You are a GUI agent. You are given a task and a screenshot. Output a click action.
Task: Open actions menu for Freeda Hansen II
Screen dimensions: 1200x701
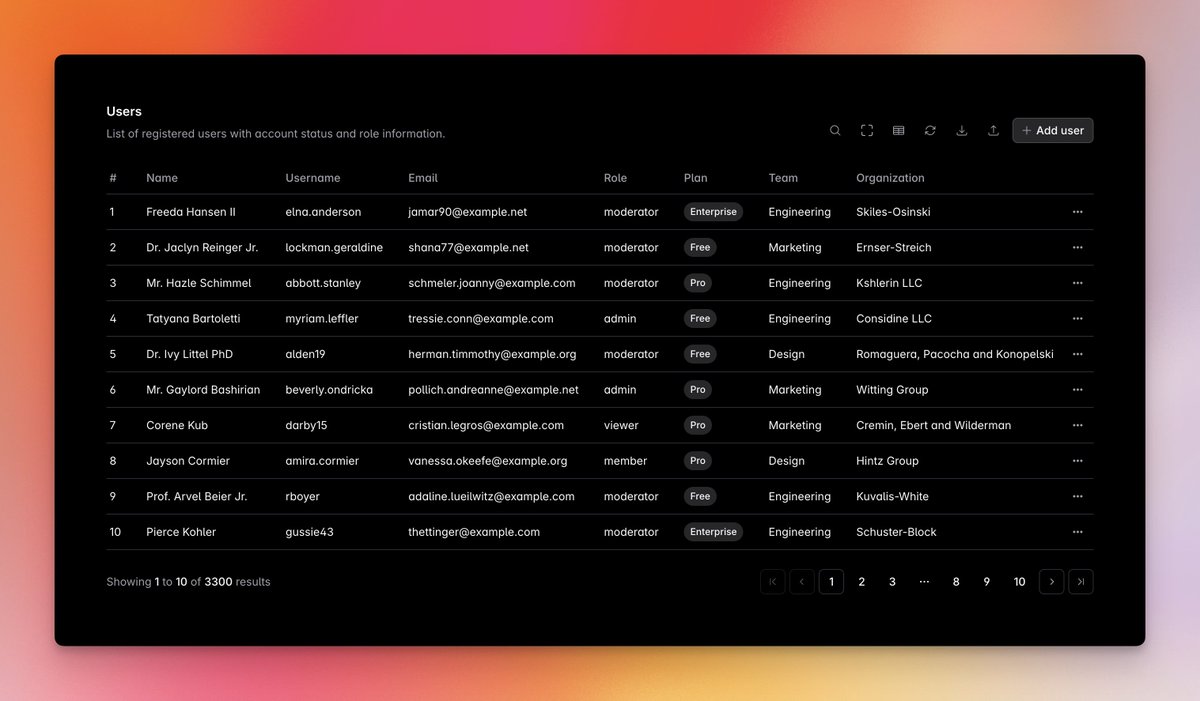tap(1077, 212)
